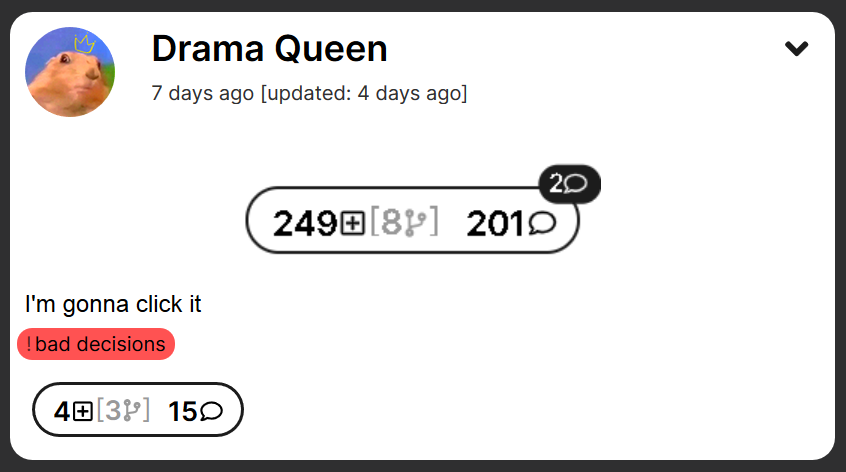Select the red bad decisions tag
The image size is (846, 472).
(x=96, y=344)
